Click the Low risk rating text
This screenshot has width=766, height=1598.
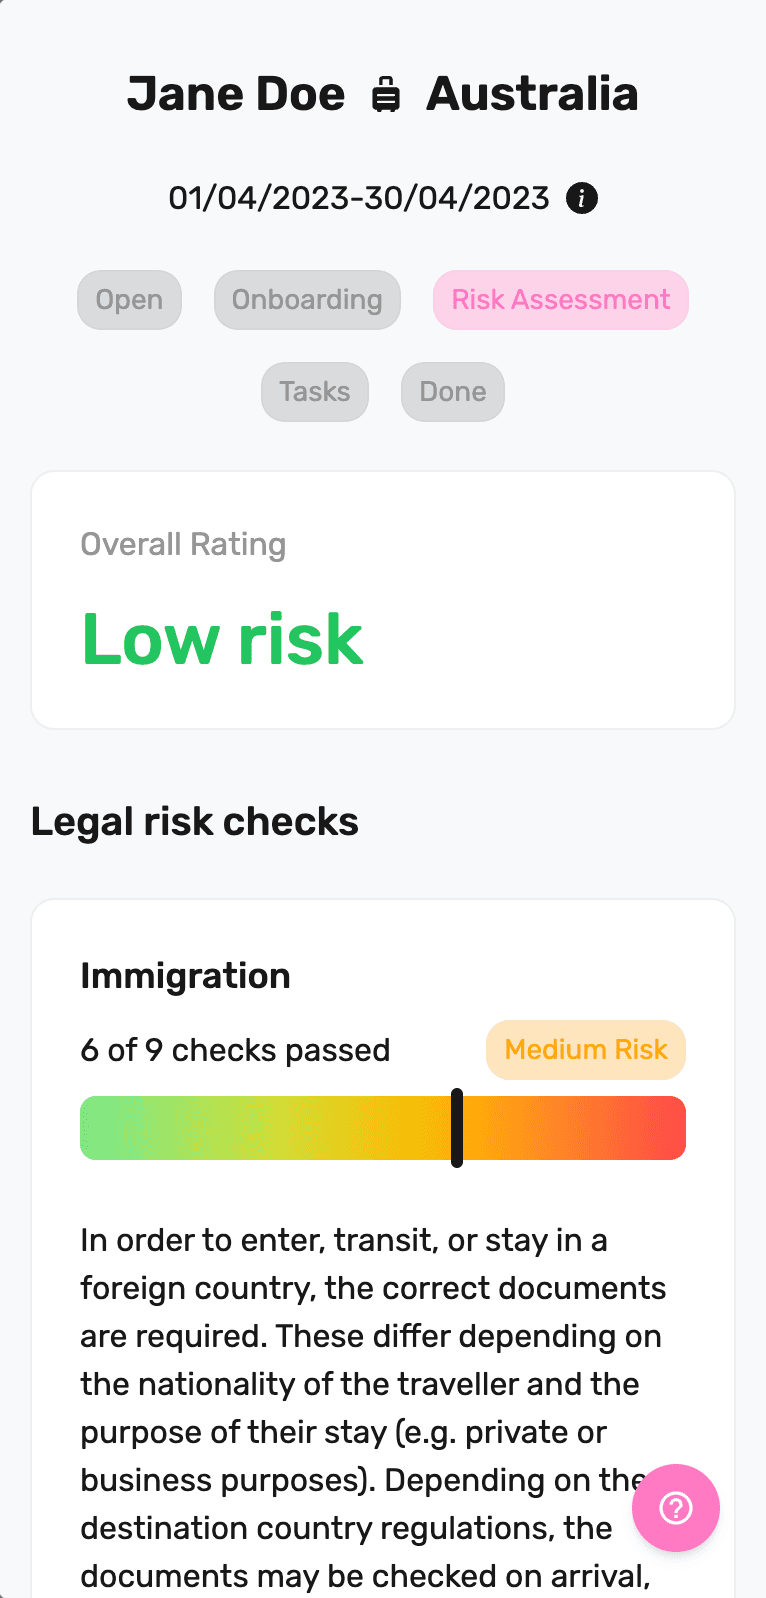click(x=221, y=638)
